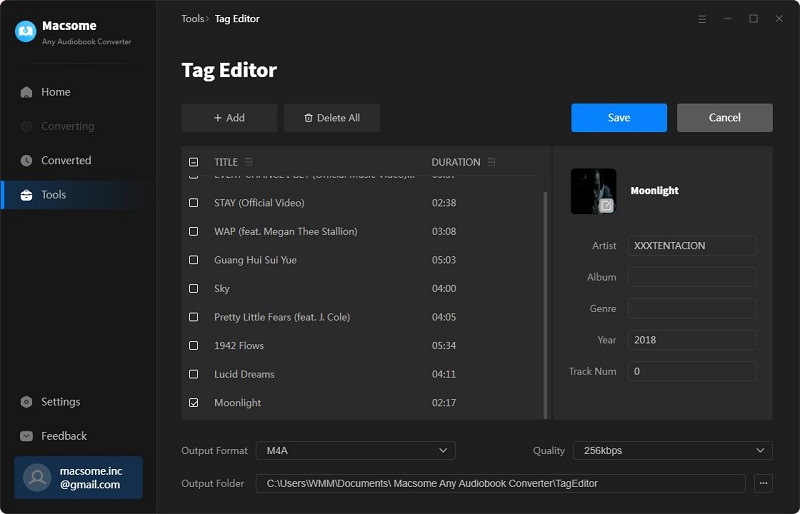The width and height of the screenshot is (800, 514).
Task: Edit the Artist field XXXTENTACION
Action: [692, 246]
